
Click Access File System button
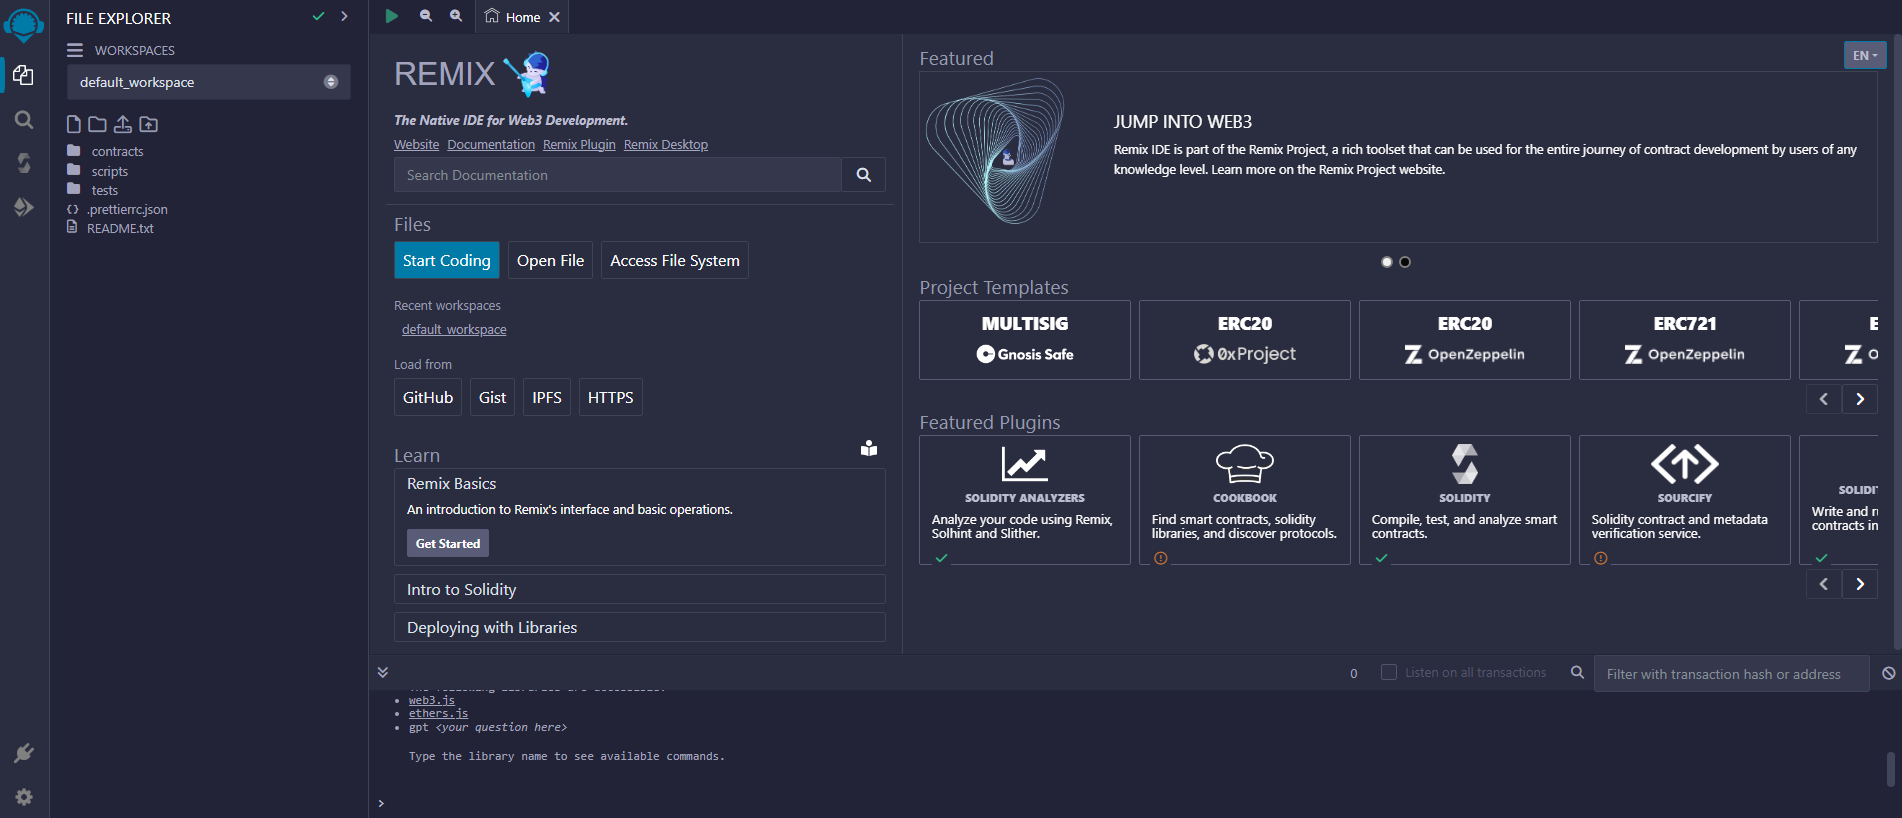pyautogui.click(x=675, y=260)
